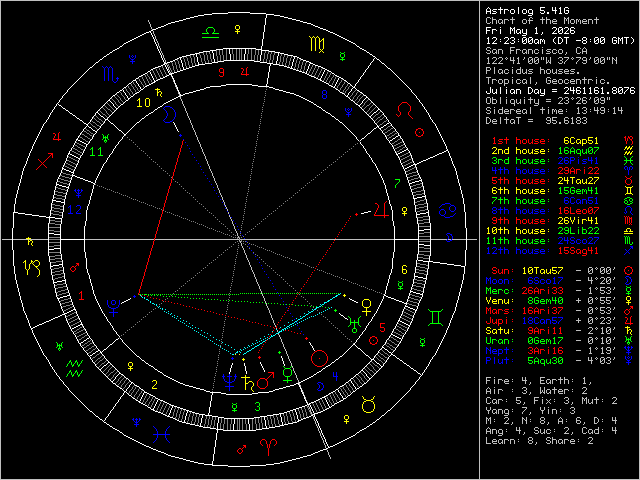Select the green Mercury glyph near the chart bottom
The height and width of the screenshot is (480, 640).
[288, 375]
